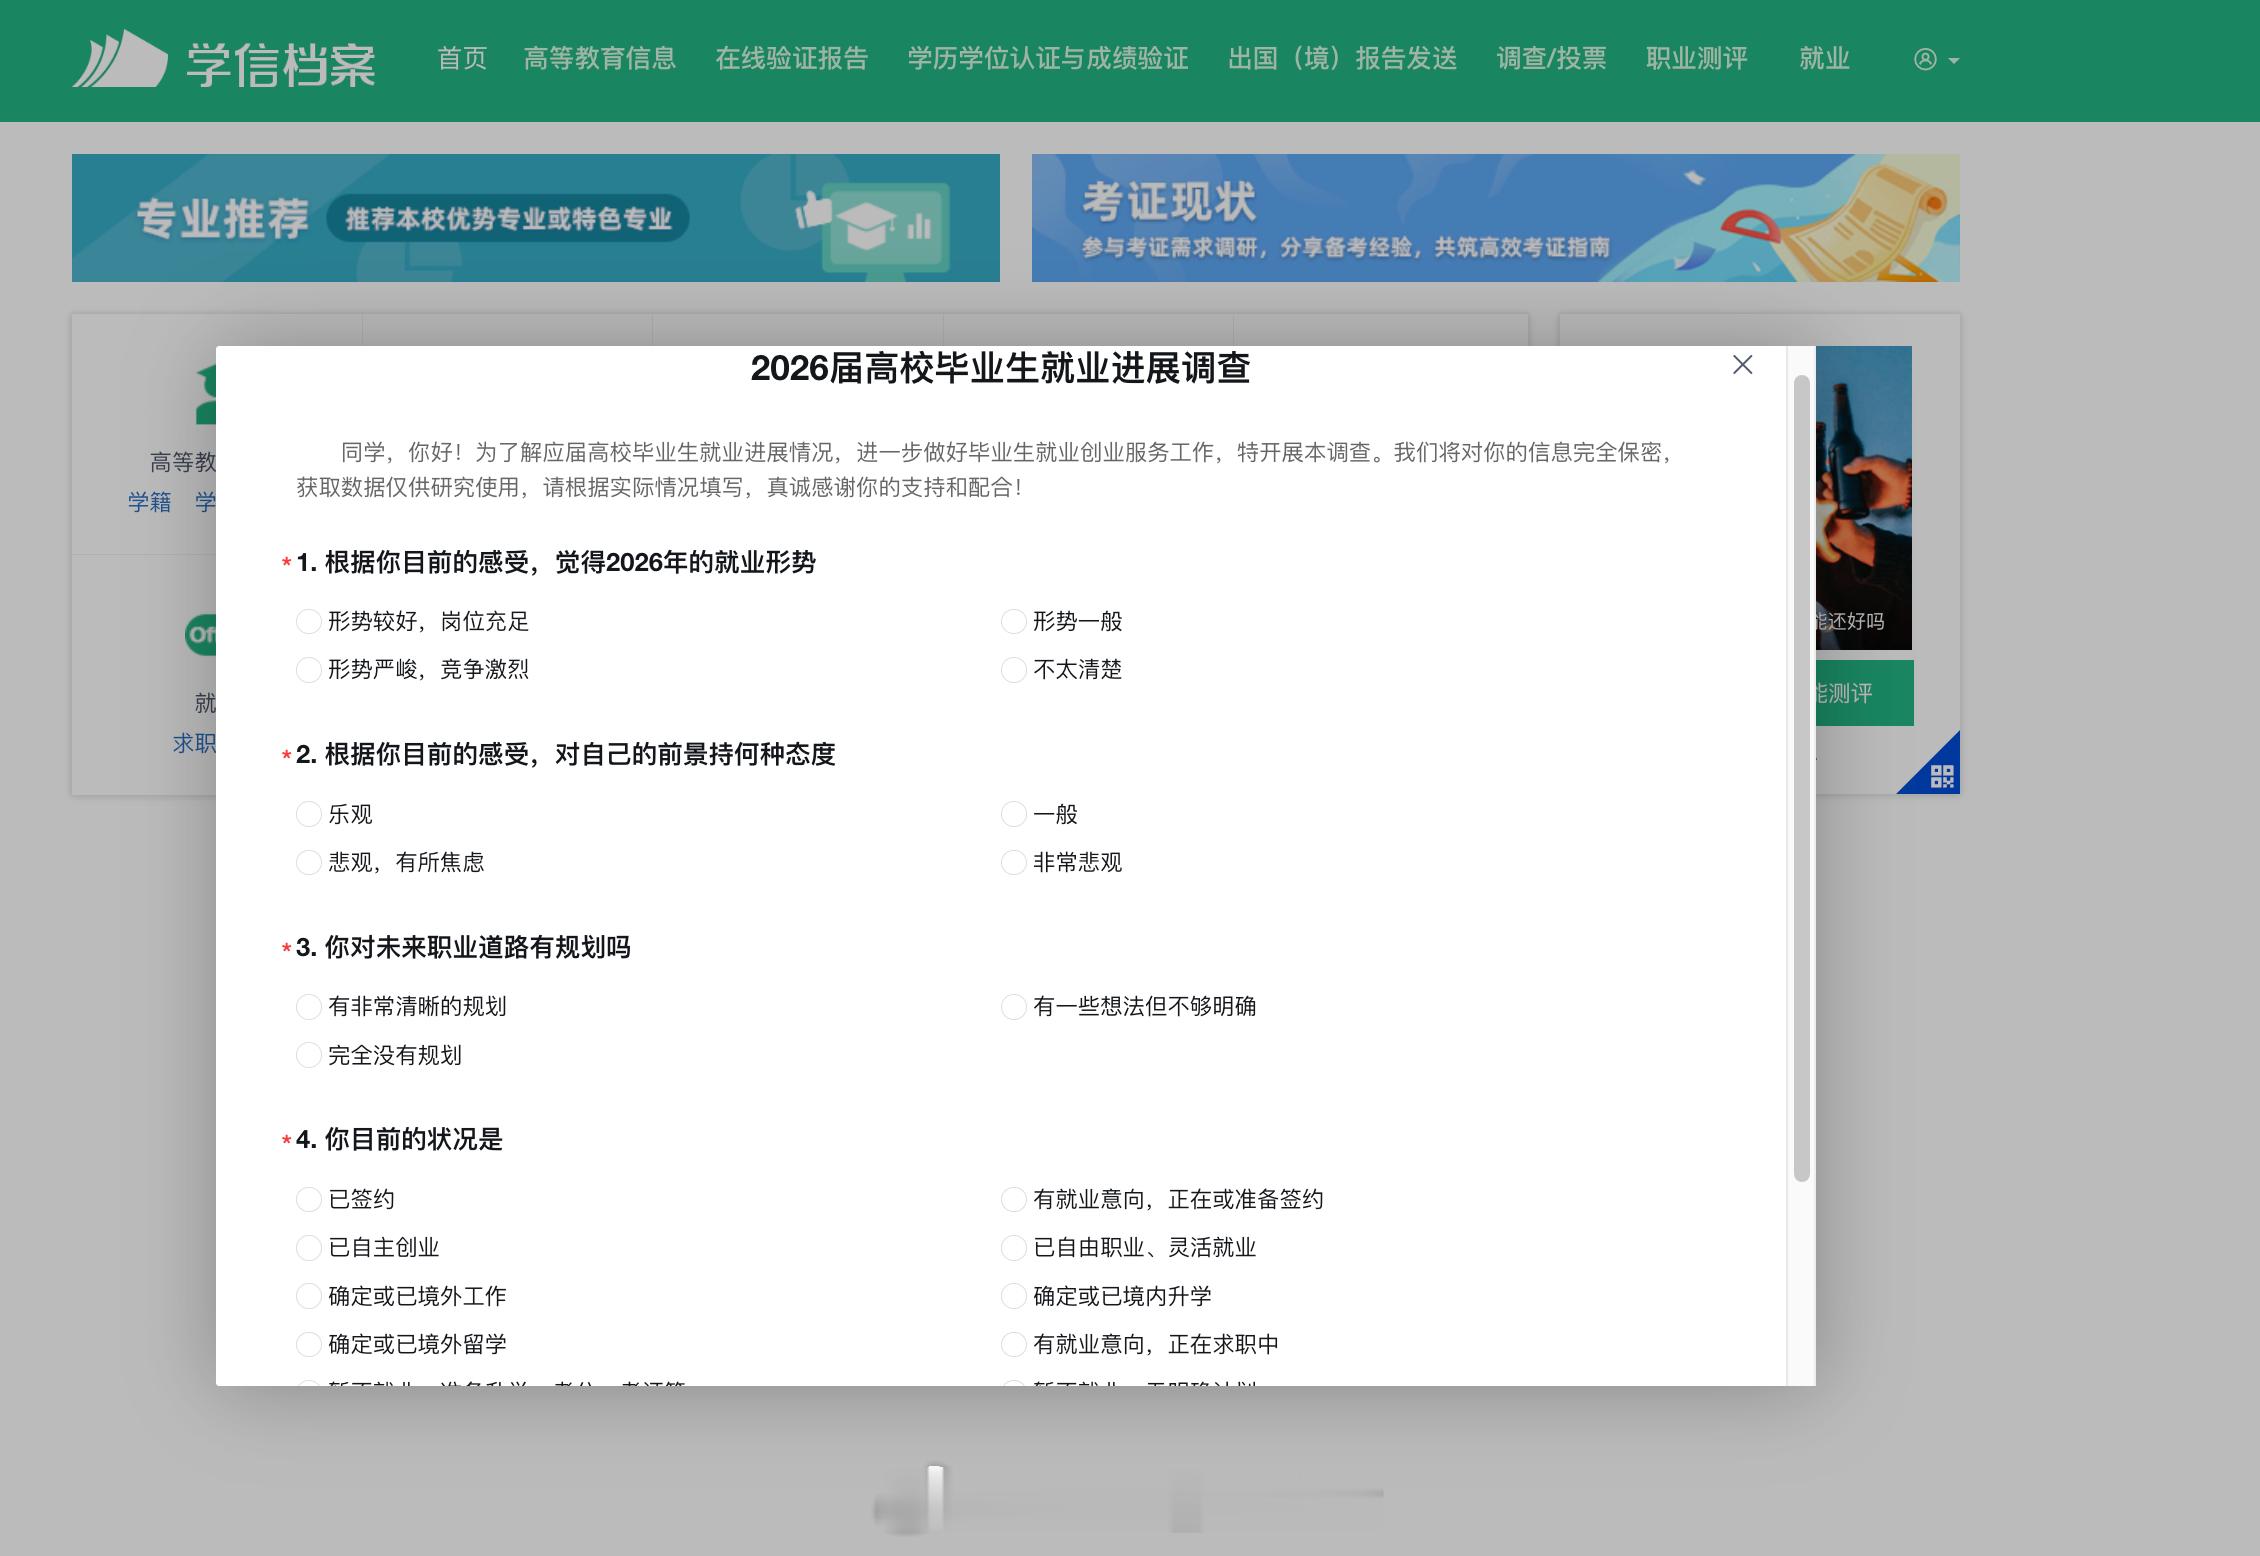Viewport: 2260px width, 1556px height.
Task: Click question 4 heading 你目前的状况是
Action: pos(399,1139)
